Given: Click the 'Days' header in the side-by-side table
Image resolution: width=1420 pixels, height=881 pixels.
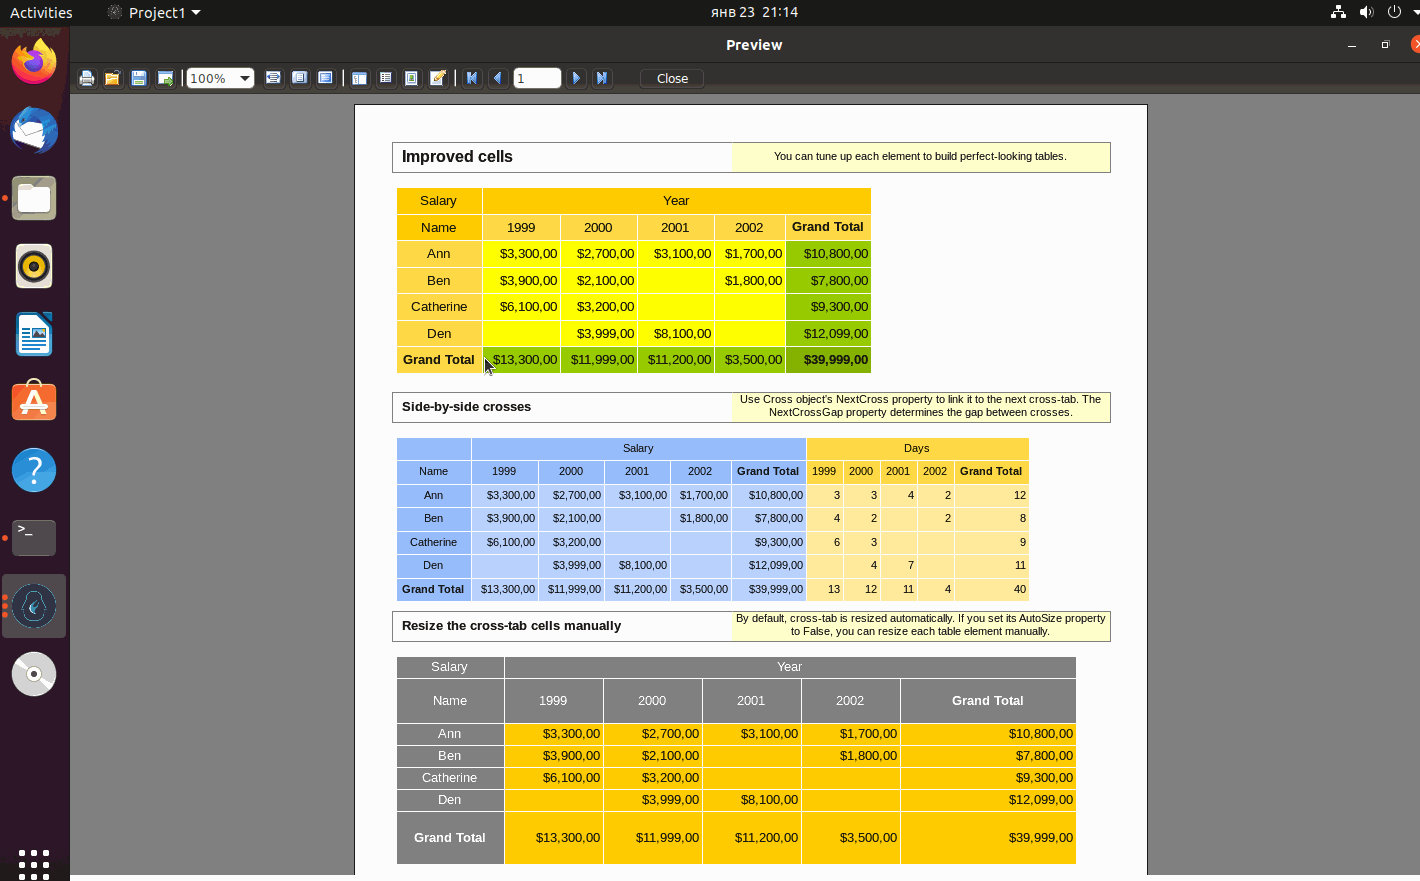Looking at the screenshot, I should tap(917, 449).
